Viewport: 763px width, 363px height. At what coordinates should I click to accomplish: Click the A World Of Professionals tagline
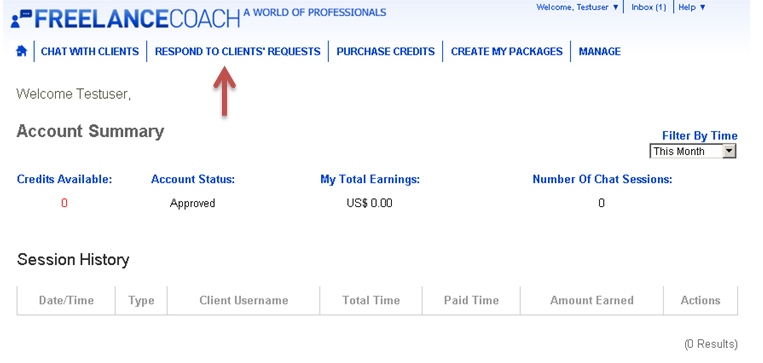[x=315, y=12]
